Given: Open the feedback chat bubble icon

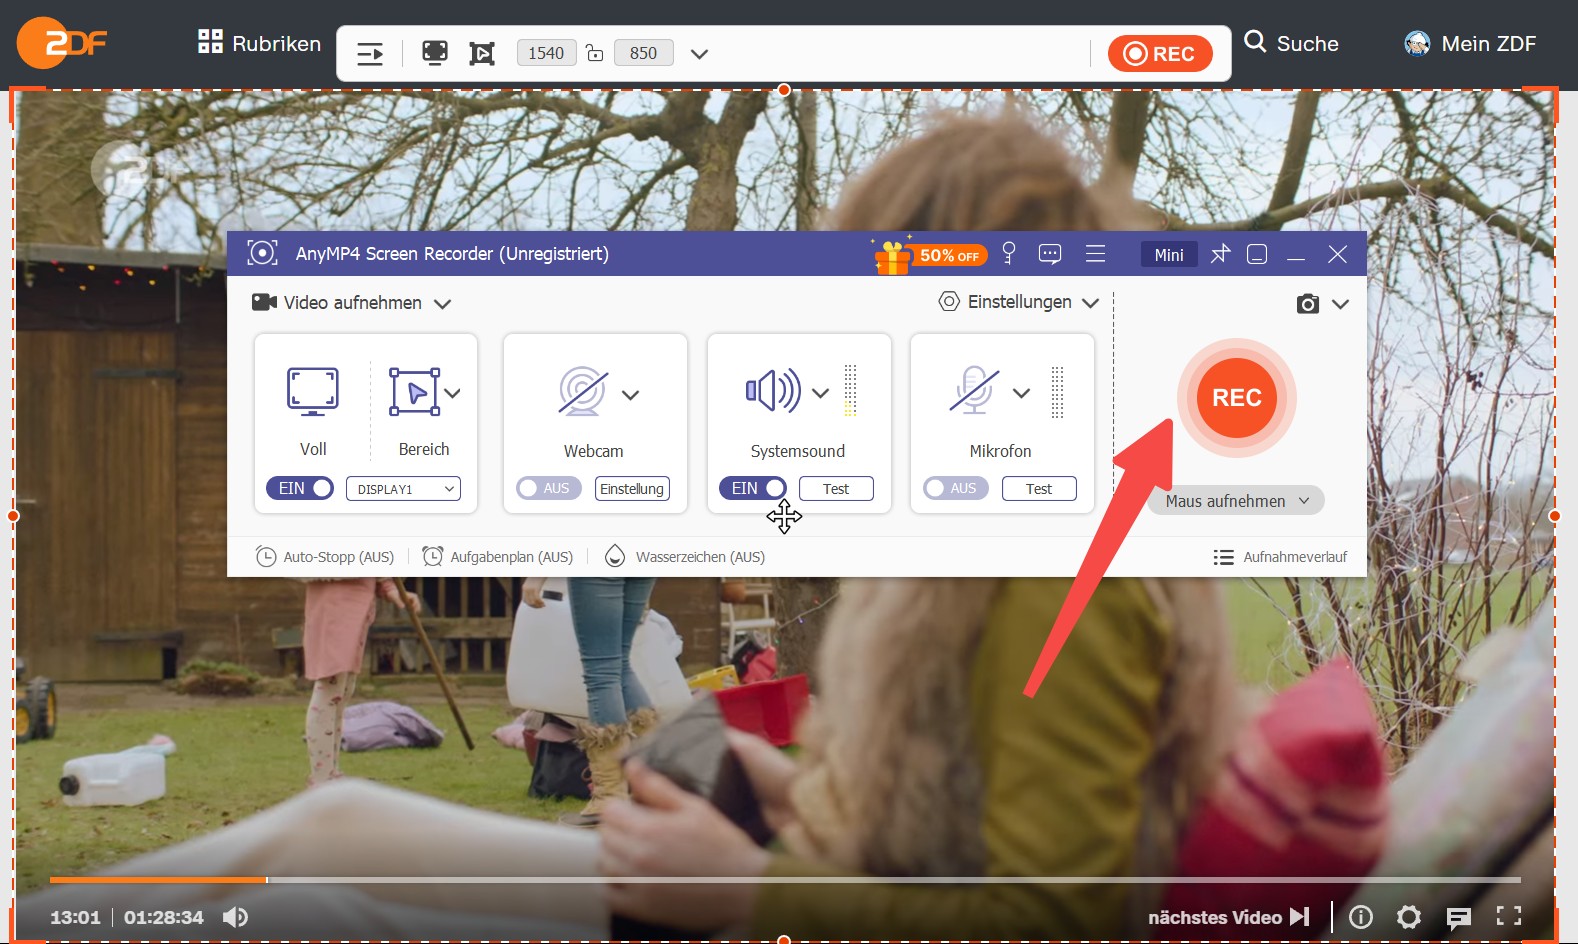Looking at the screenshot, I should coord(1050,254).
